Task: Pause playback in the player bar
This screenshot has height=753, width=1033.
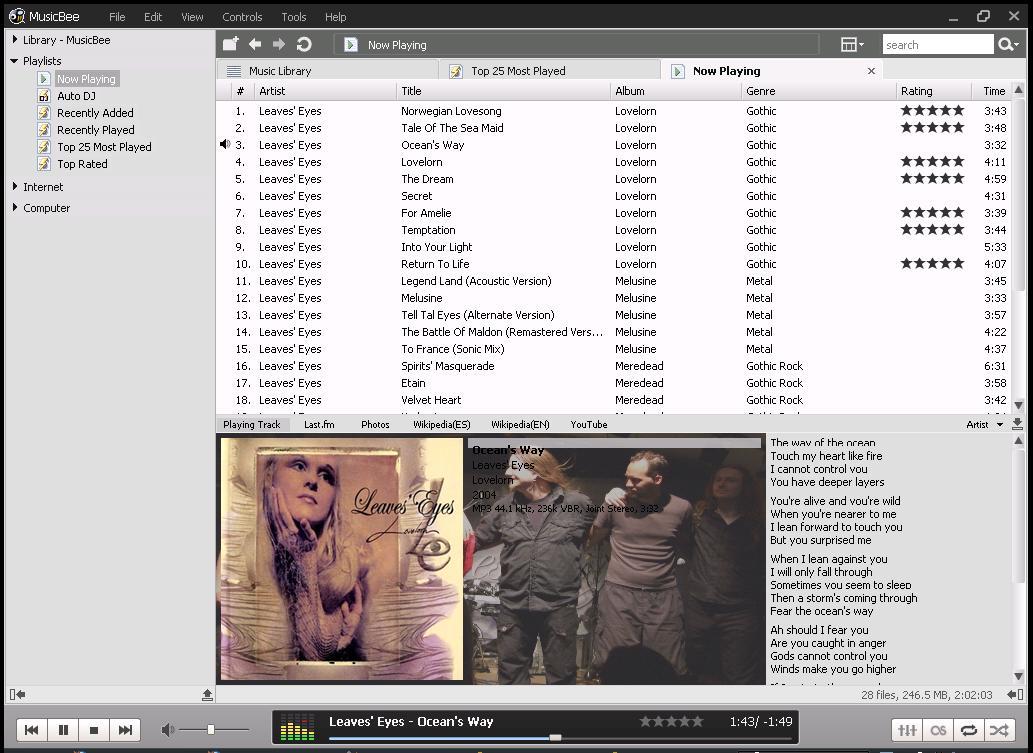Action: (63, 729)
